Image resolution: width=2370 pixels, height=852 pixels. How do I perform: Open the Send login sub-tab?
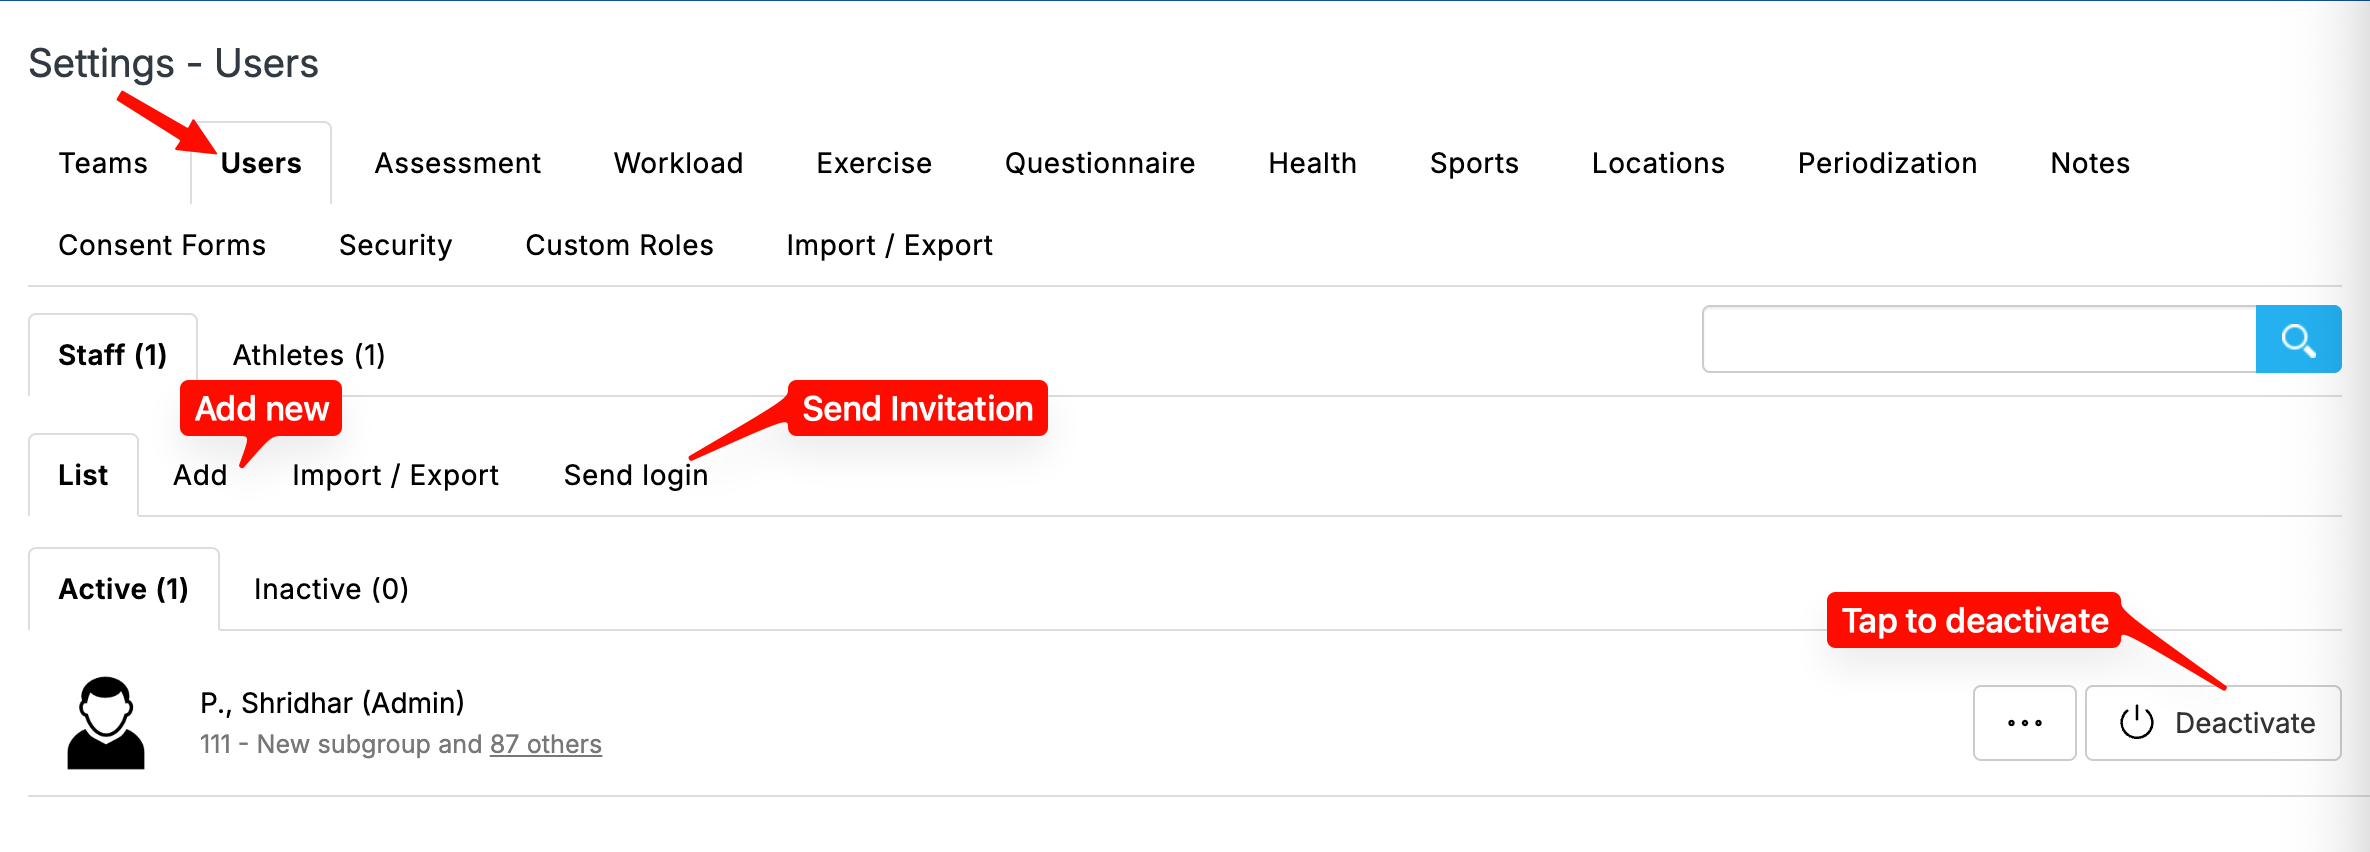636,475
